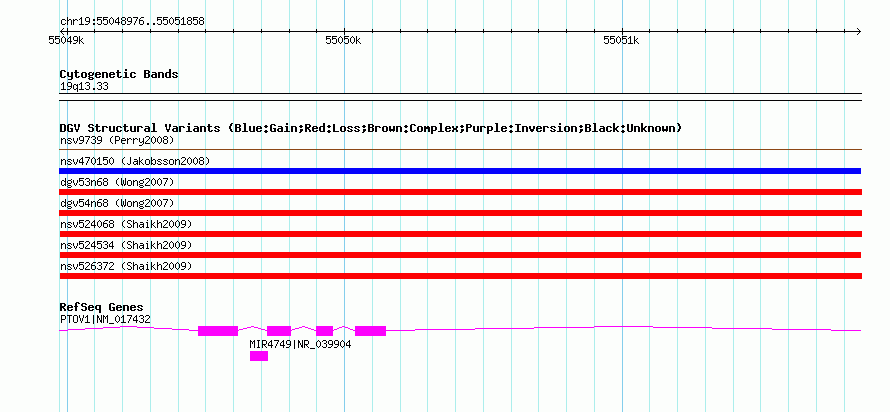Click the chr19:55048976..55051858 coordinate label
890x412 pixels.
[x=132, y=22]
